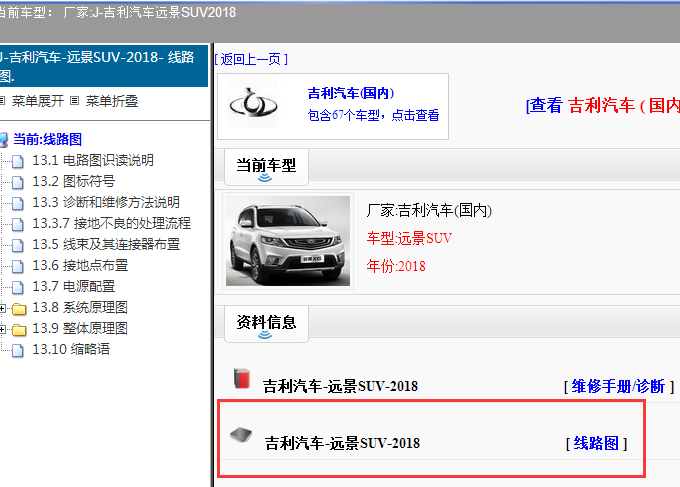Click the red book icon for repair manual
The width and height of the screenshot is (680, 487).
(x=242, y=378)
